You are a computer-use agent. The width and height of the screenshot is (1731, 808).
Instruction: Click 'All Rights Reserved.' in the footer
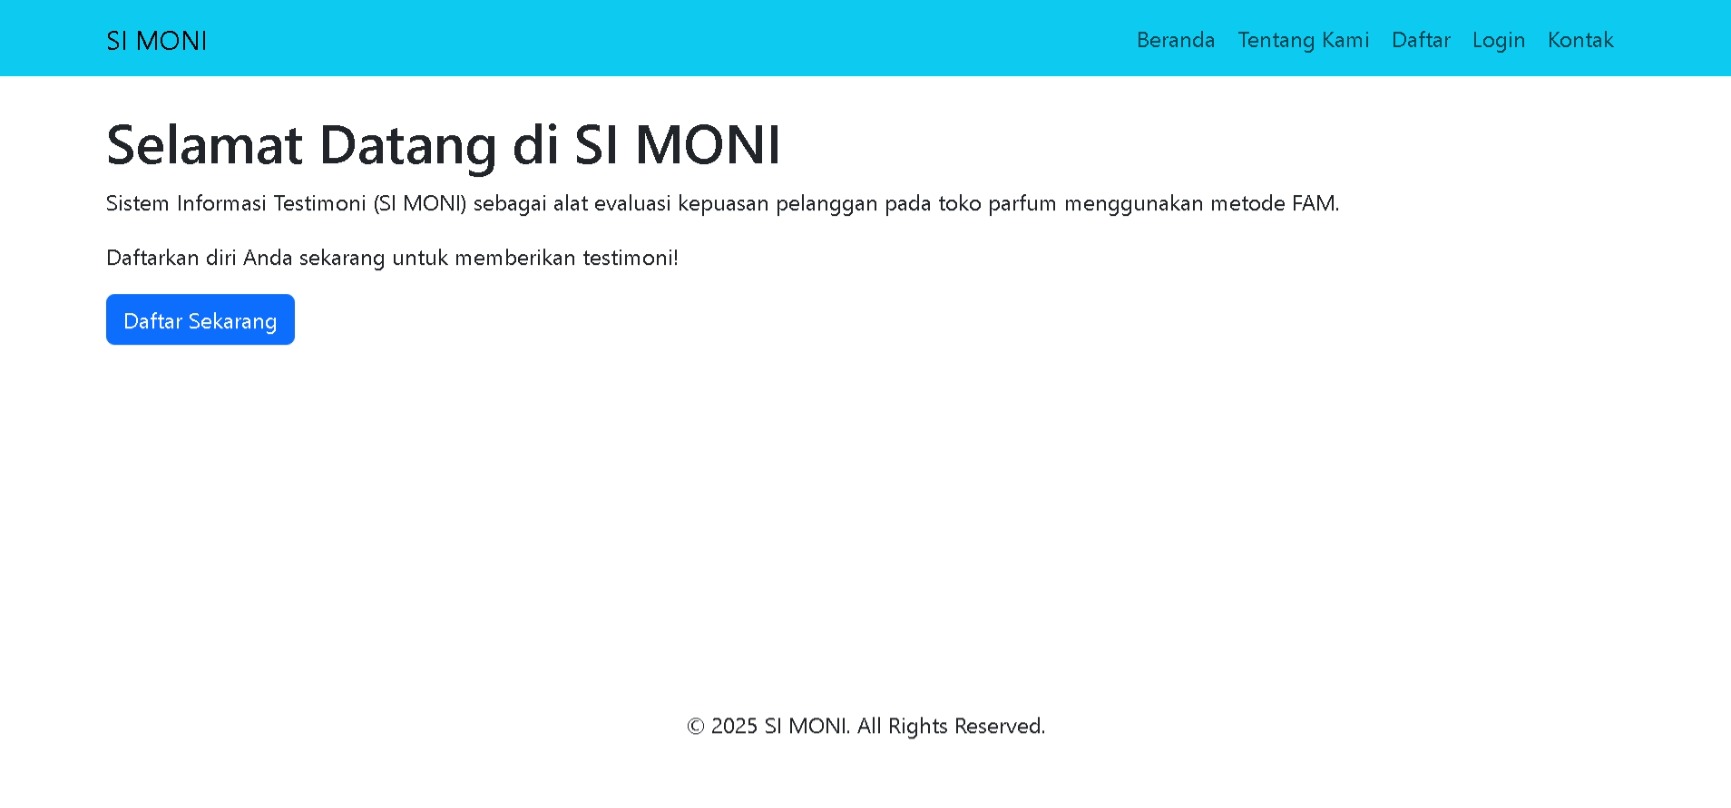(950, 726)
